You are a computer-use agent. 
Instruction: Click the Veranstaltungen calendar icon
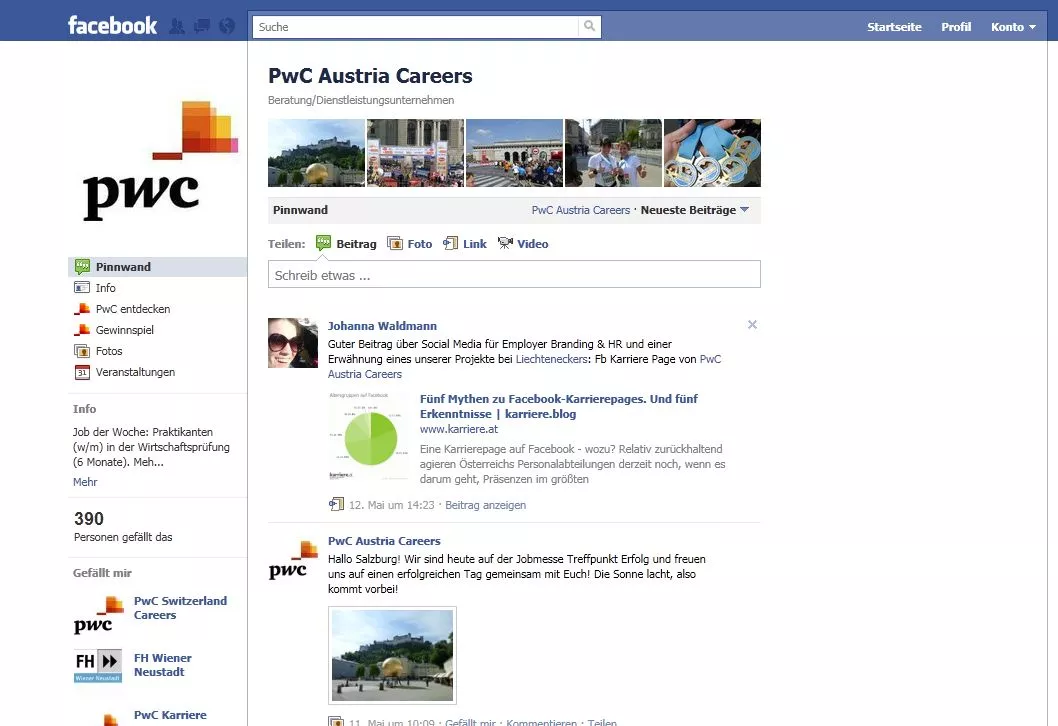point(82,372)
